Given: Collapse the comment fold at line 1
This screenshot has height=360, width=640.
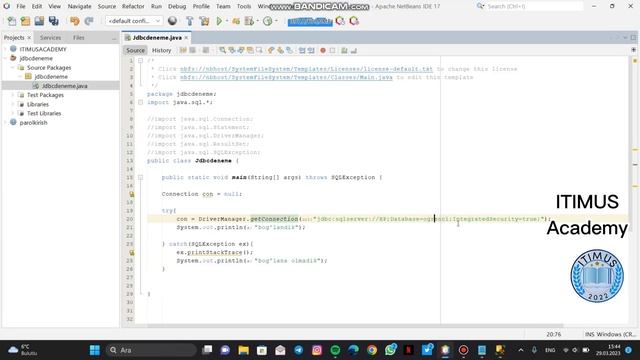Looking at the screenshot, I should pyautogui.click(x=140, y=61).
